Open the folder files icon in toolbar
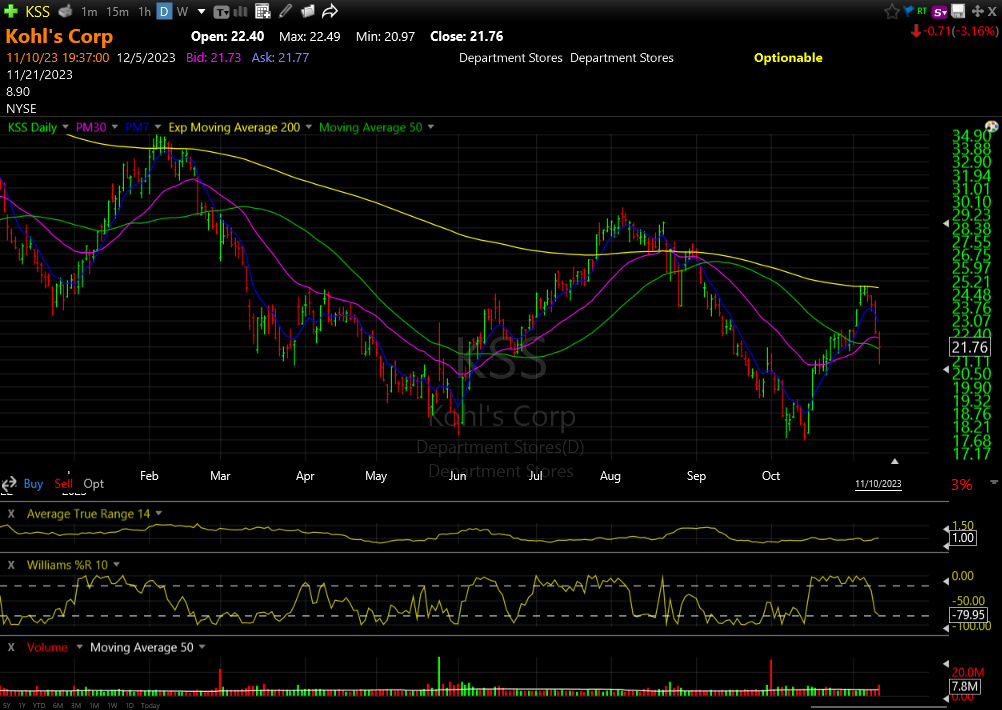 click(x=307, y=11)
